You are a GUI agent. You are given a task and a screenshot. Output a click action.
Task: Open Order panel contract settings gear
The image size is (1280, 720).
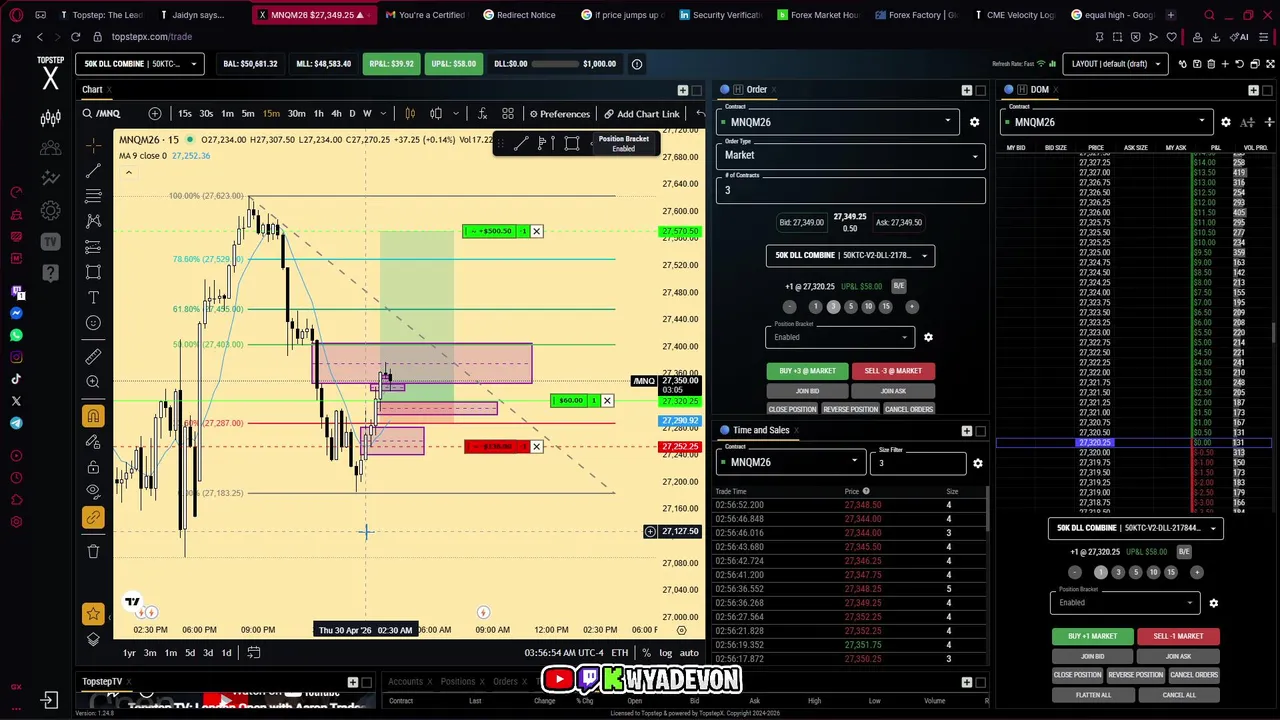tap(974, 122)
